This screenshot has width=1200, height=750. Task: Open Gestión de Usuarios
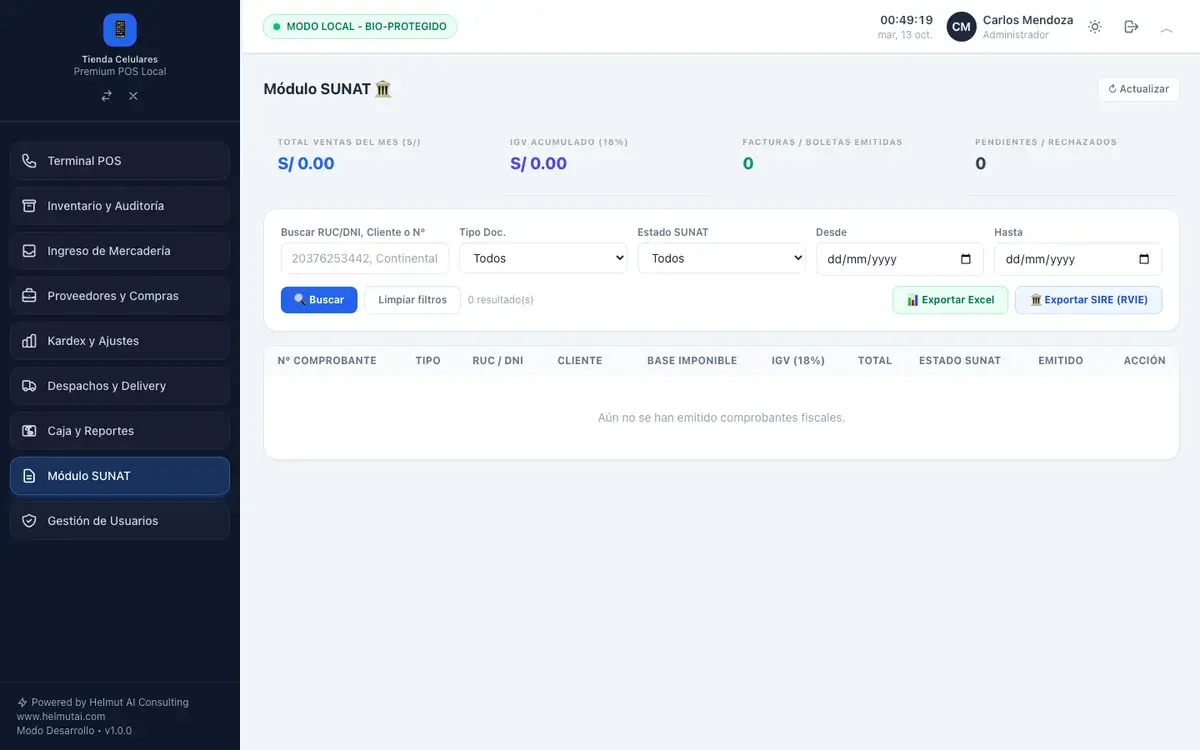(x=120, y=521)
